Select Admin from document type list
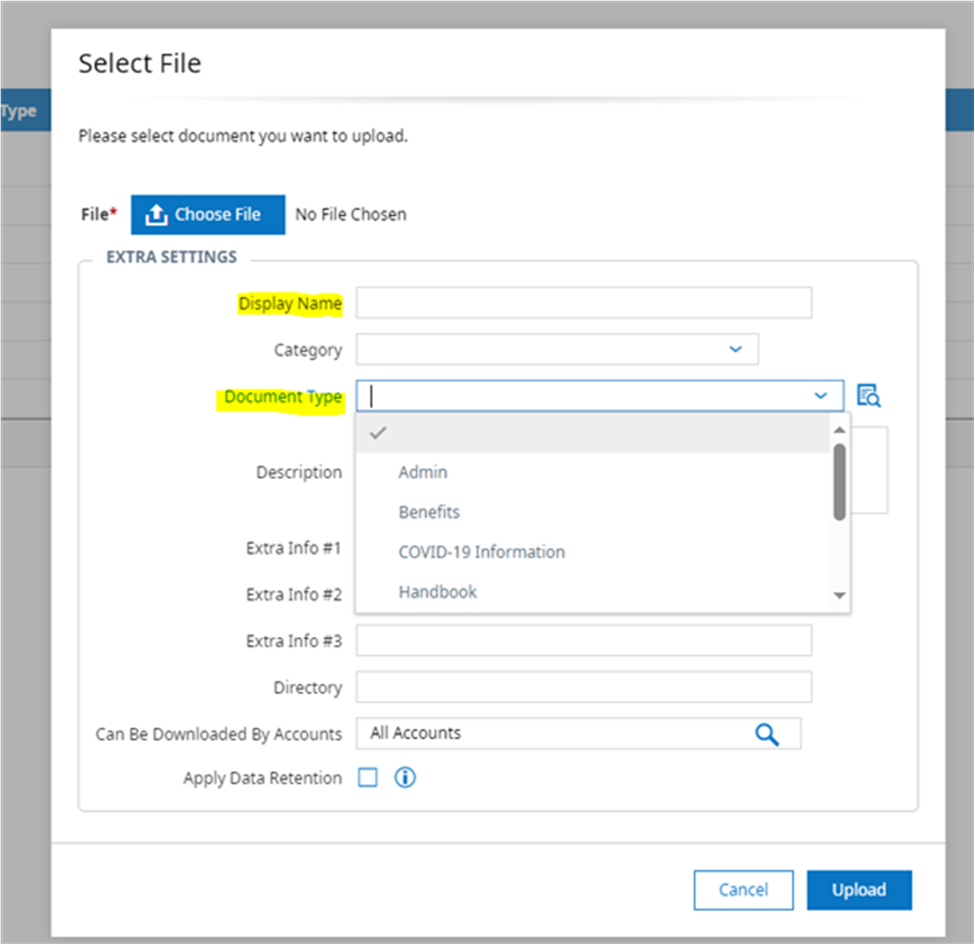975x945 pixels. tap(423, 472)
